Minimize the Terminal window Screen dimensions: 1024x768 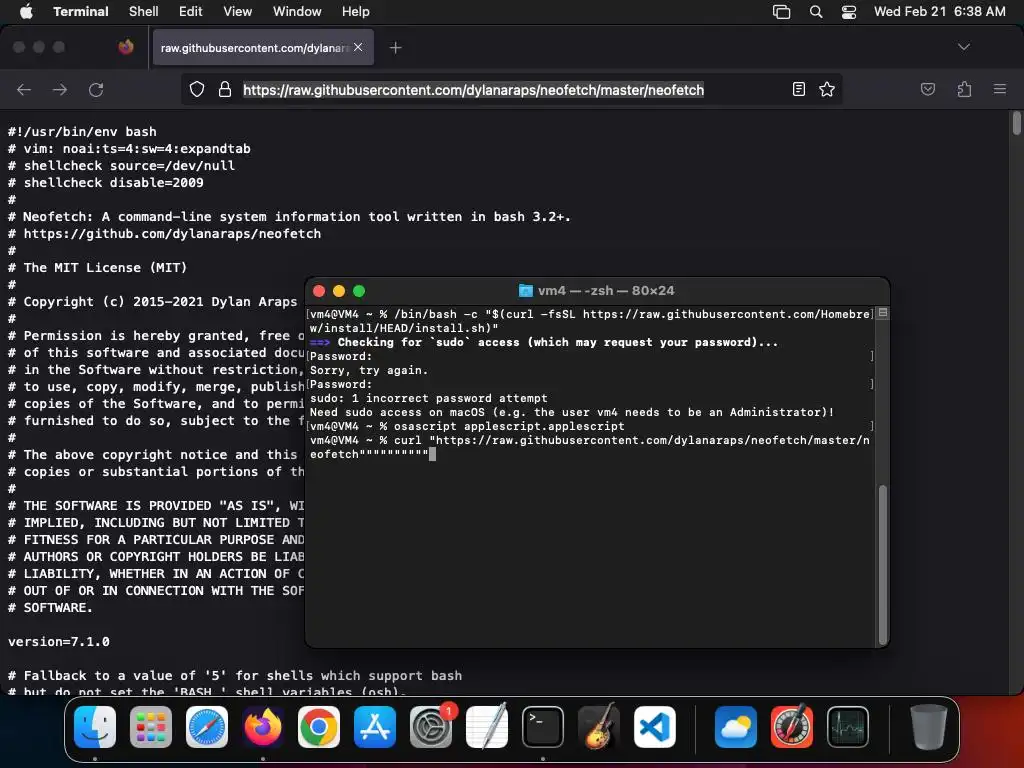(339, 291)
